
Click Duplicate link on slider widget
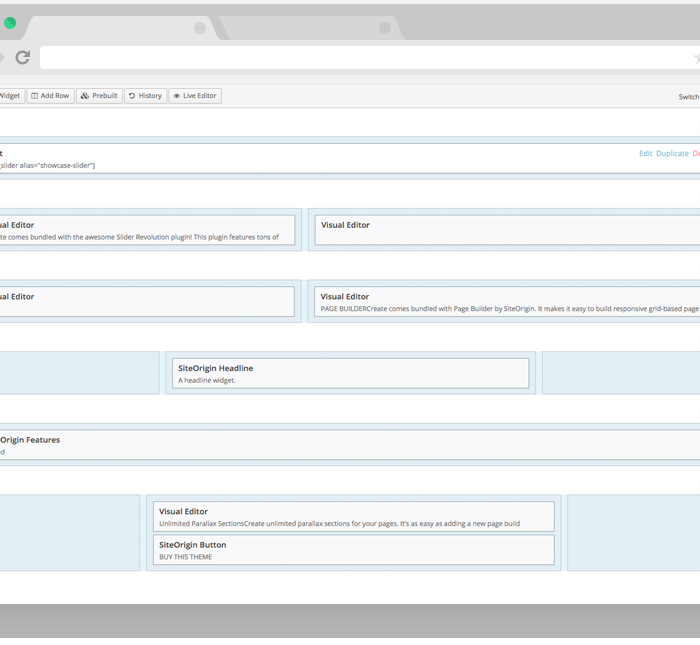point(672,154)
